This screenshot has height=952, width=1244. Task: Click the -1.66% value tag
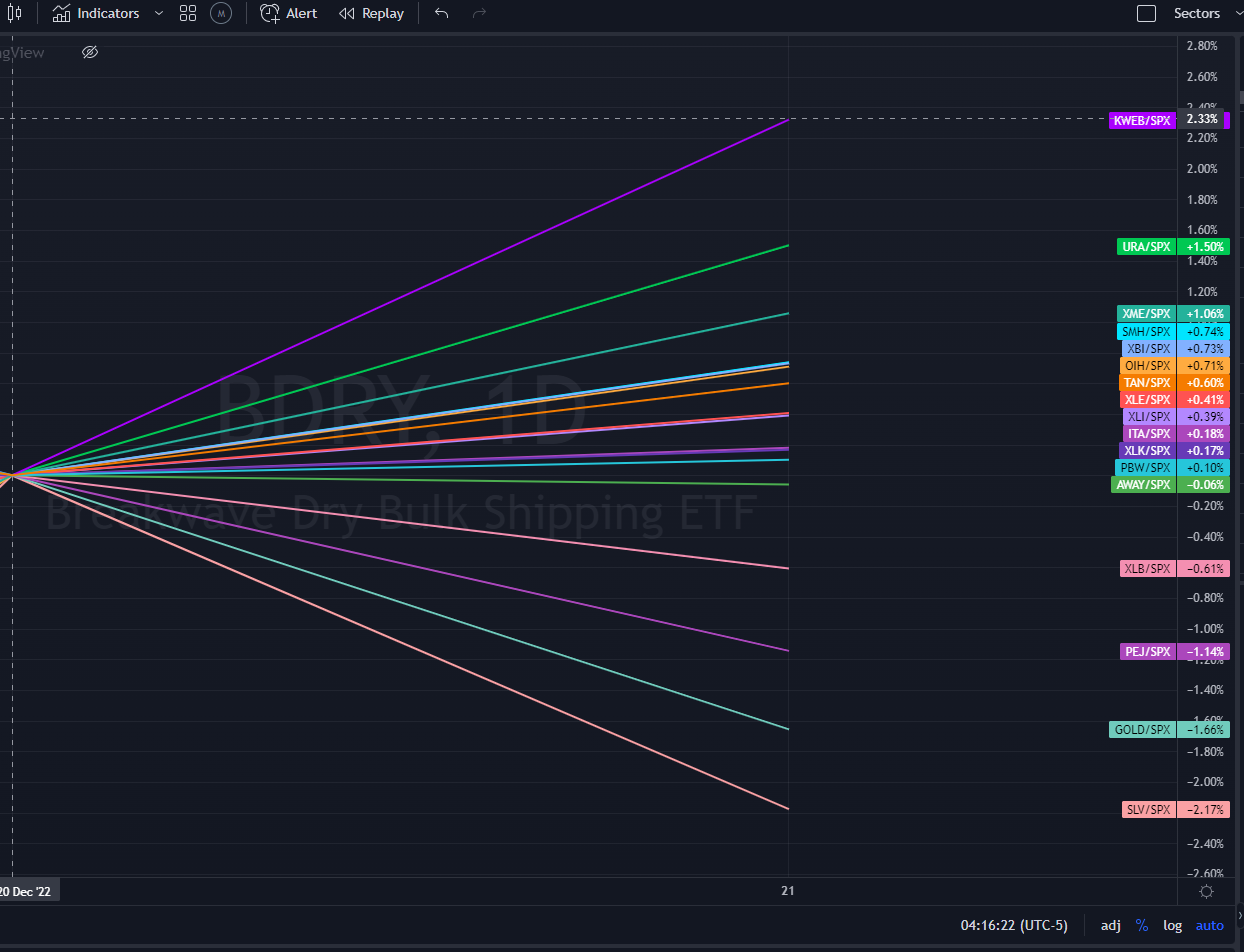[x=1203, y=729]
